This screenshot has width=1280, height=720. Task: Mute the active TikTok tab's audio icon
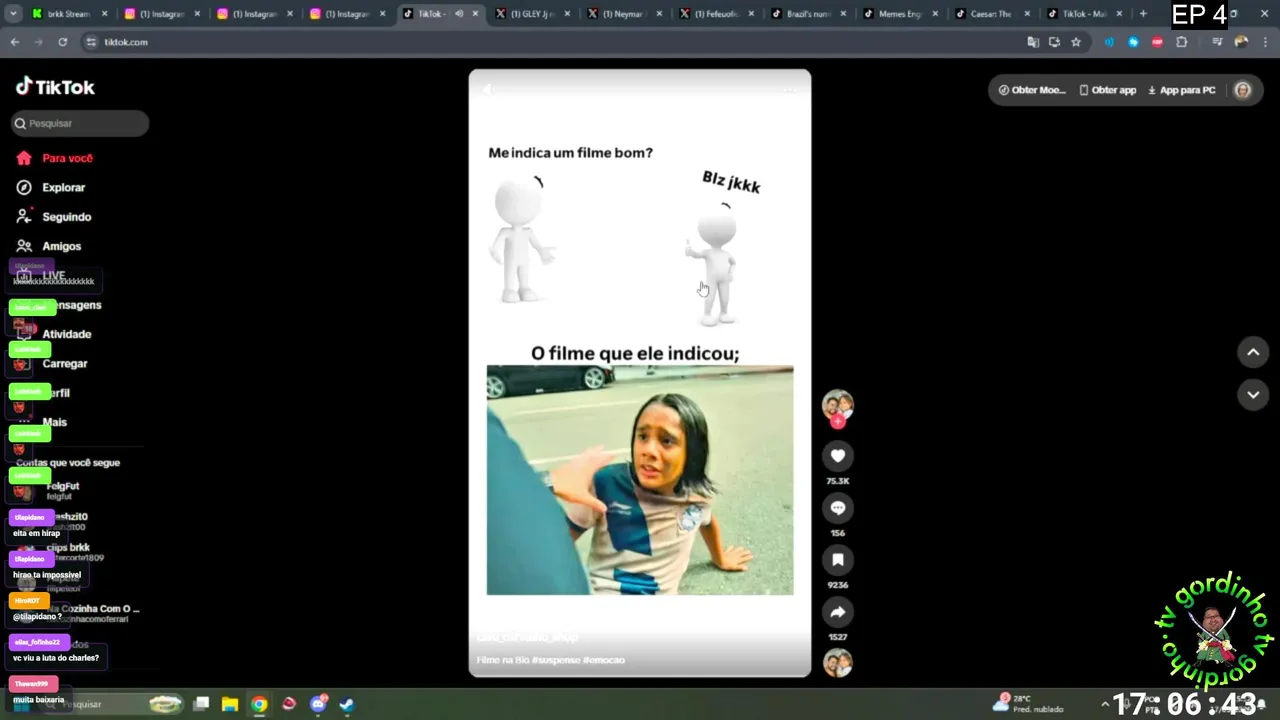[x=459, y=14]
